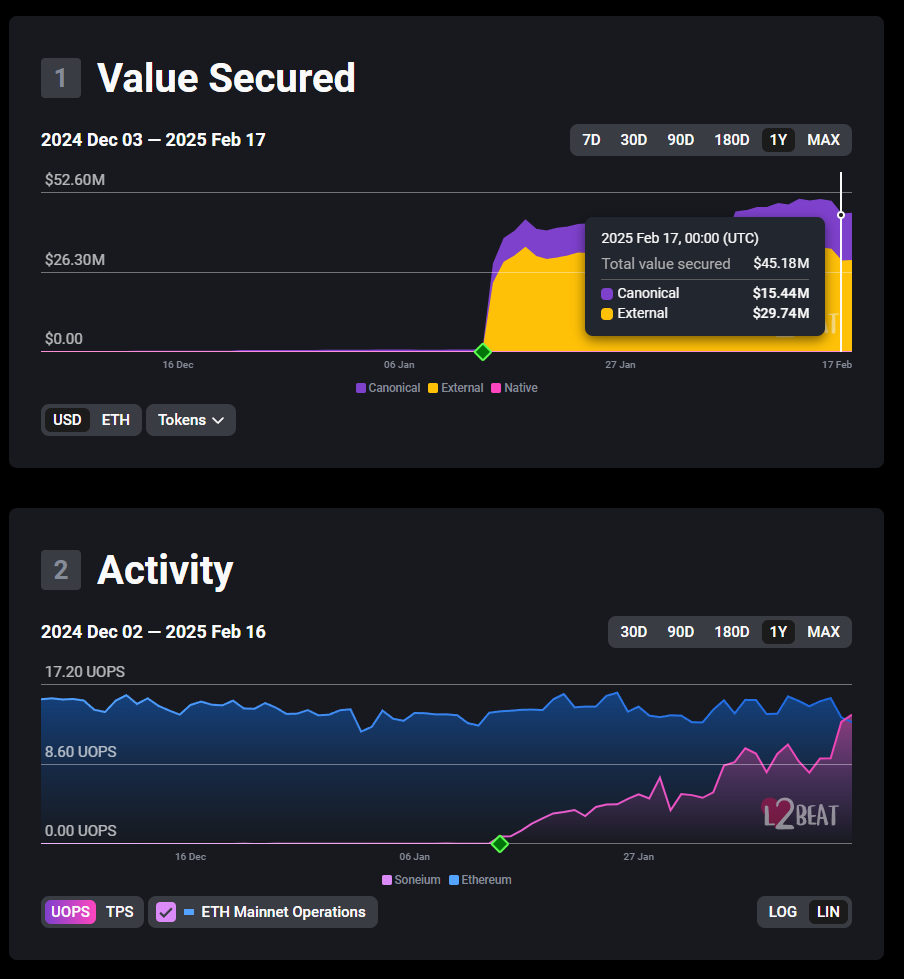Set activity chart scale to LOG
Image resolution: width=904 pixels, height=979 pixels.
[782, 912]
